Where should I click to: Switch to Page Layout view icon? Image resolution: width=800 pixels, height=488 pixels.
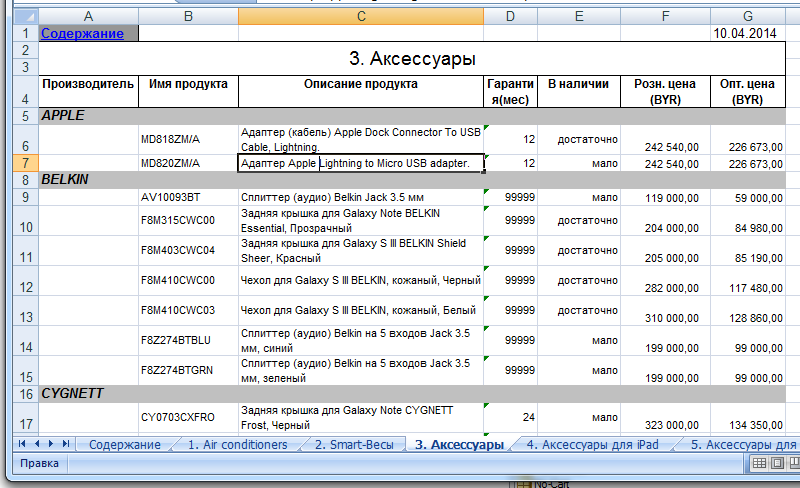click(778, 463)
